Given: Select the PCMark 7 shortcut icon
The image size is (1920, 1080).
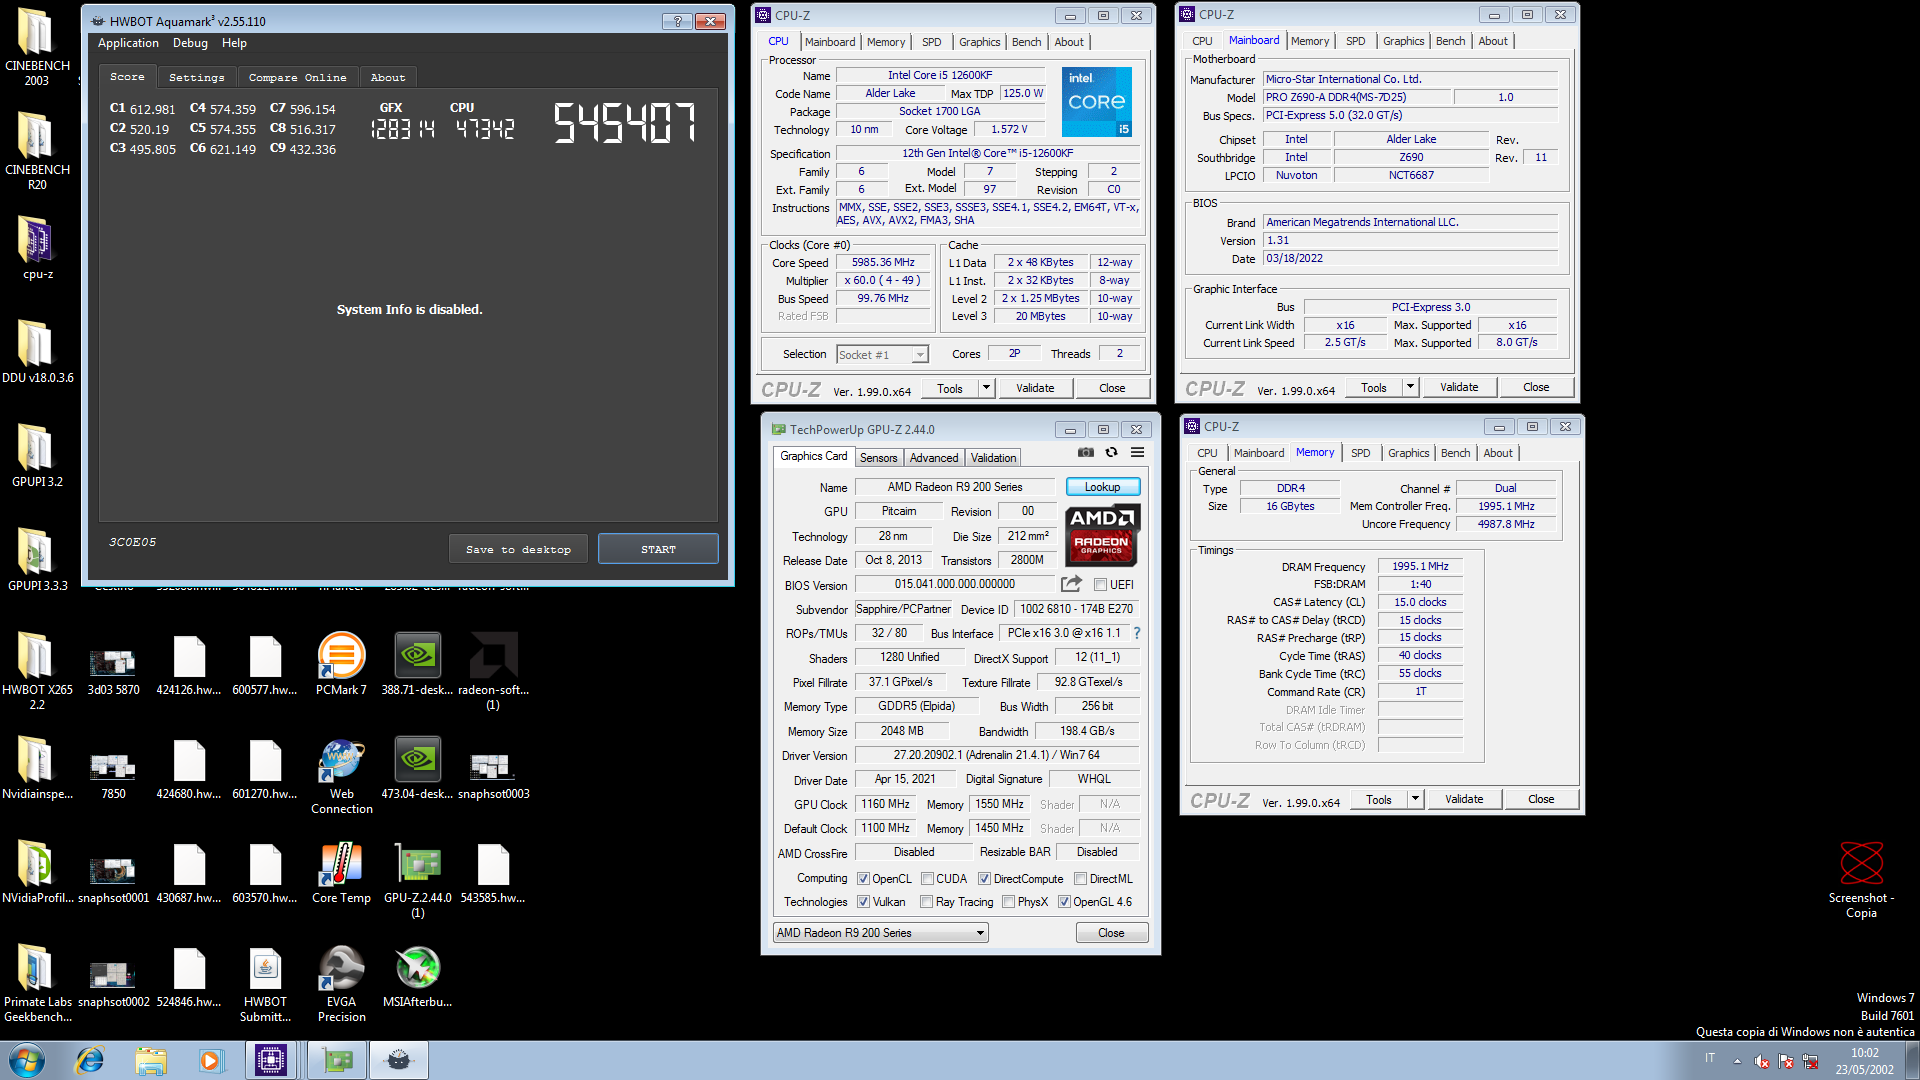Looking at the screenshot, I should click(x=341, y=664).
